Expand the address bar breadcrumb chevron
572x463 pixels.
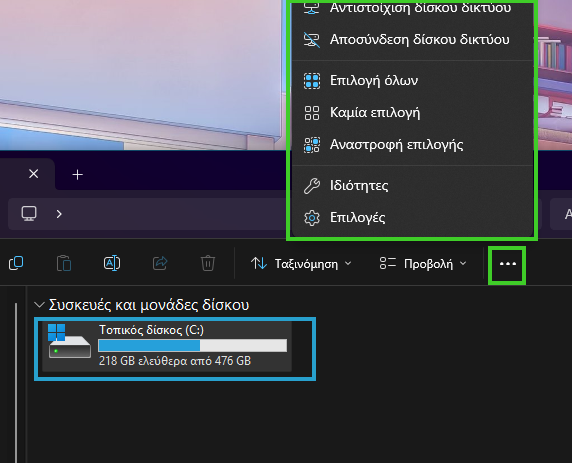click(59, 214)
